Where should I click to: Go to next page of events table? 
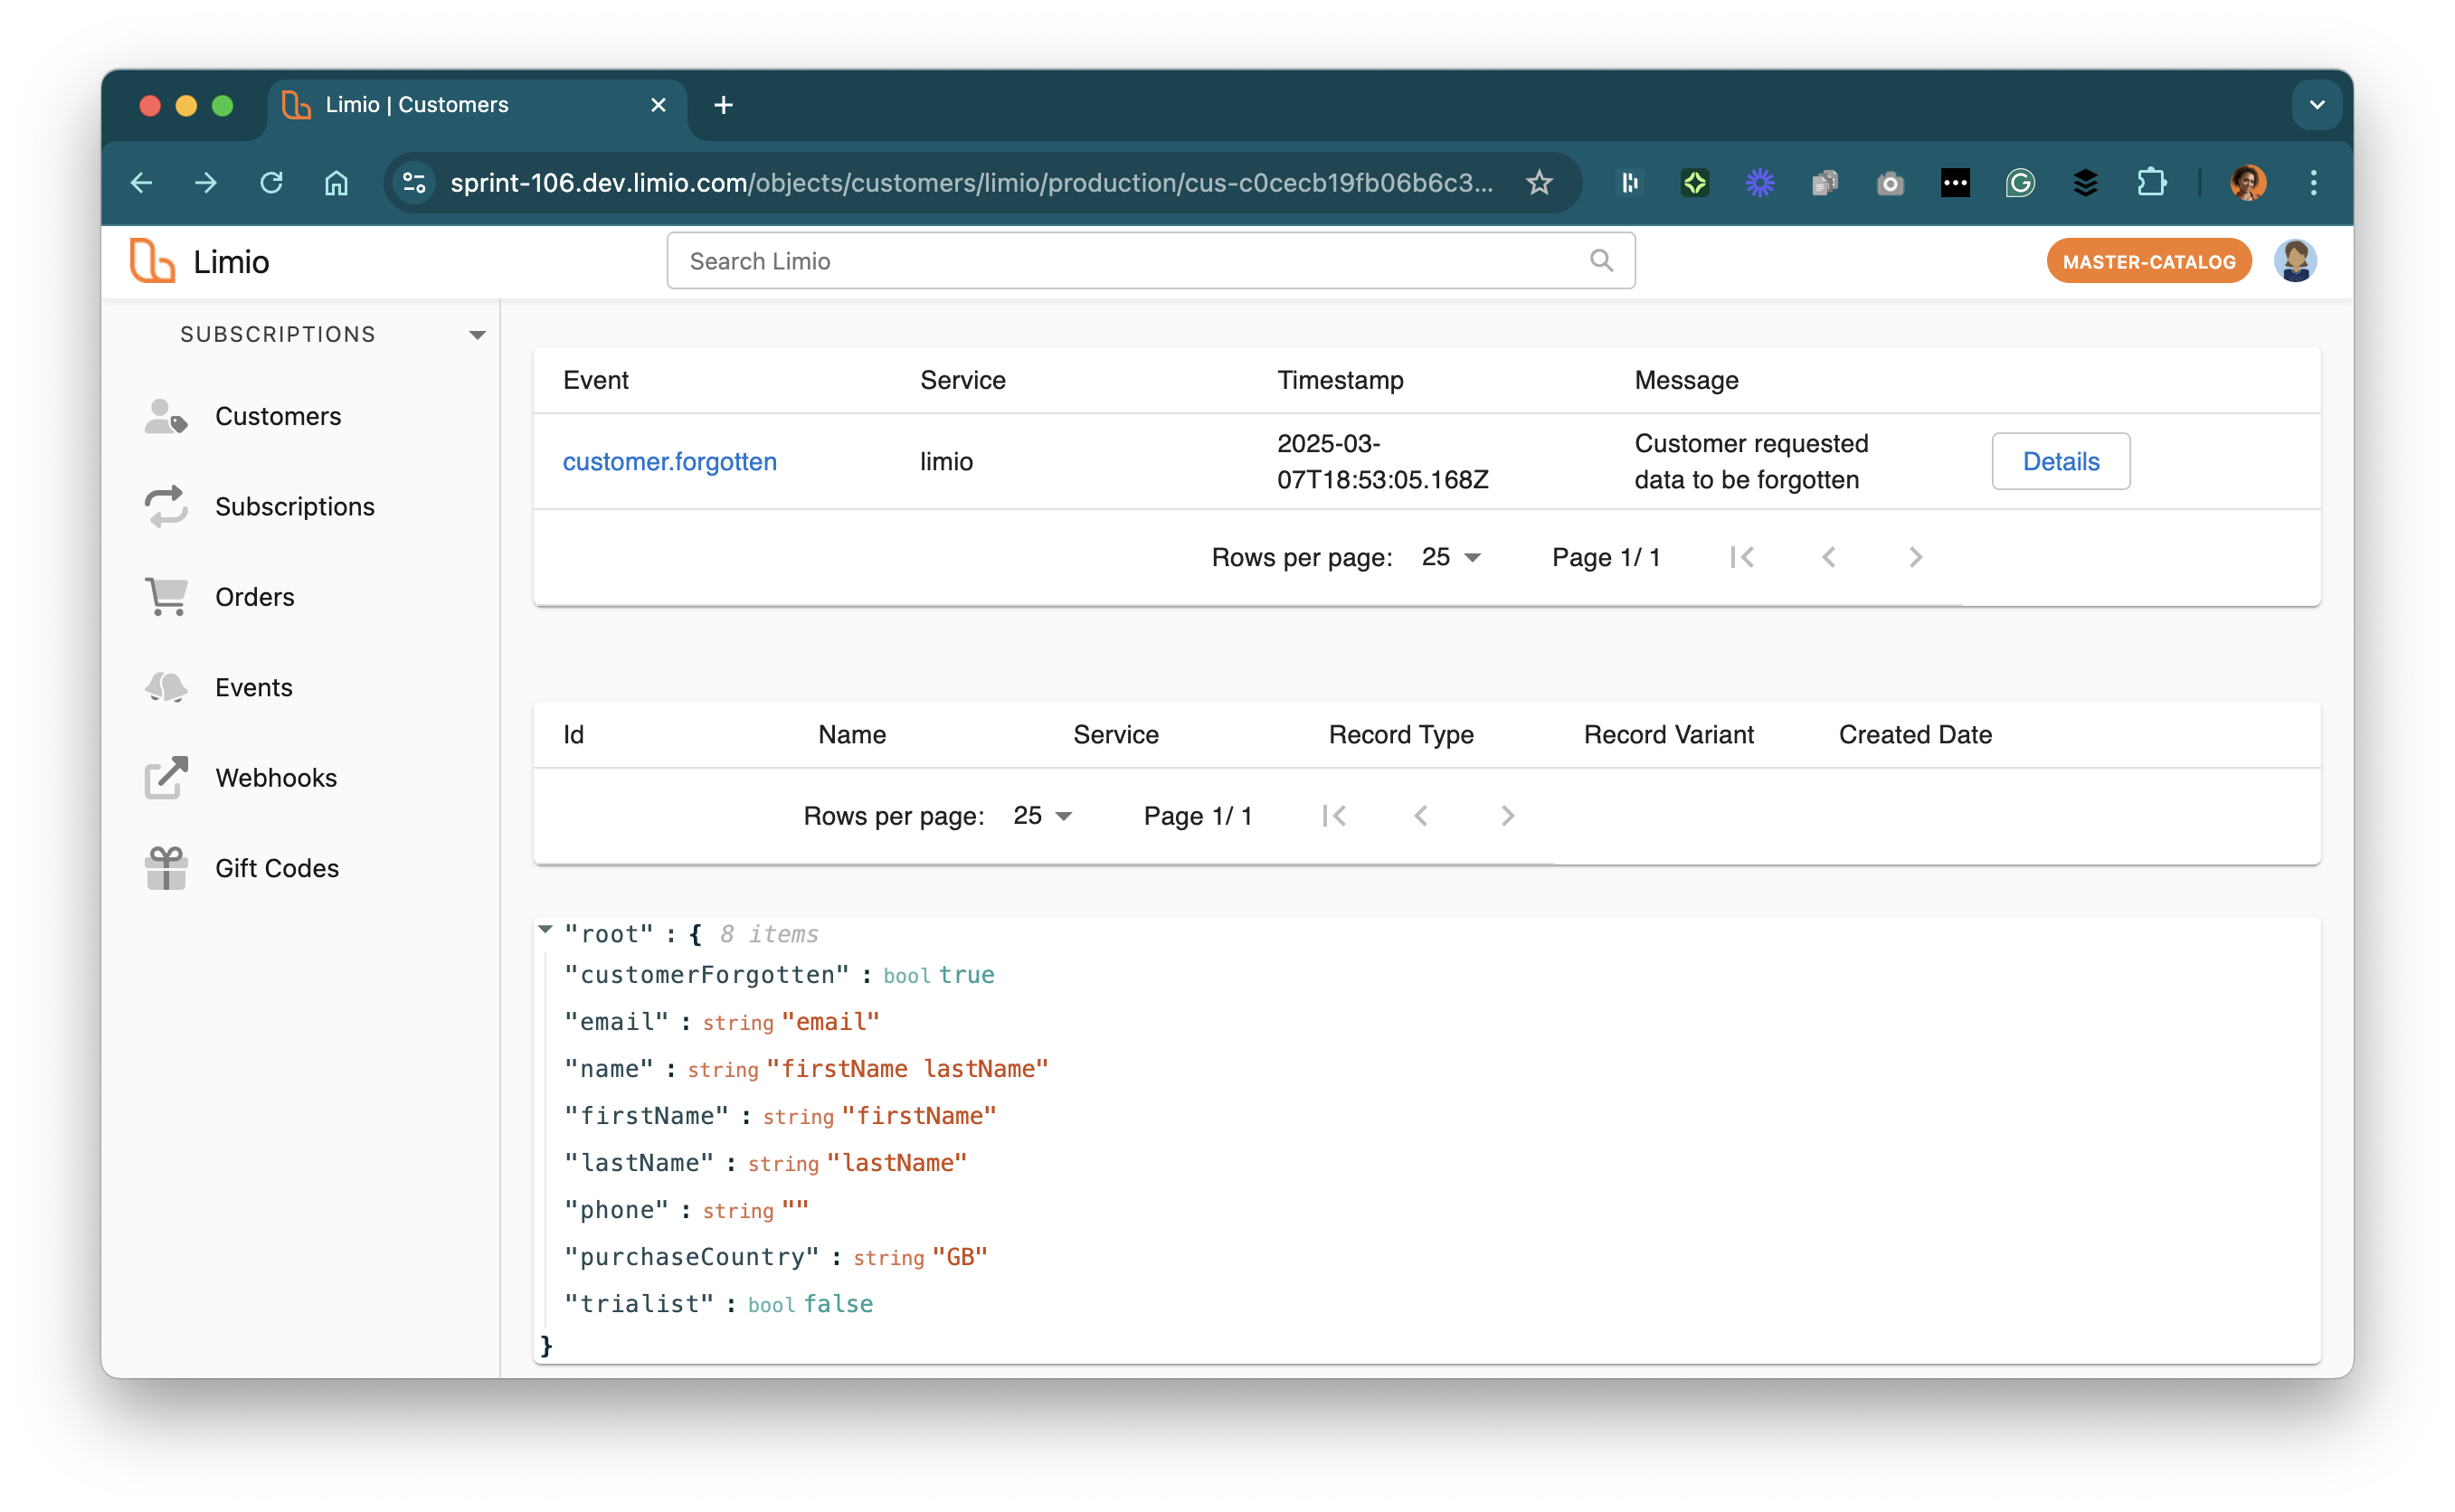pos(1915,557)
